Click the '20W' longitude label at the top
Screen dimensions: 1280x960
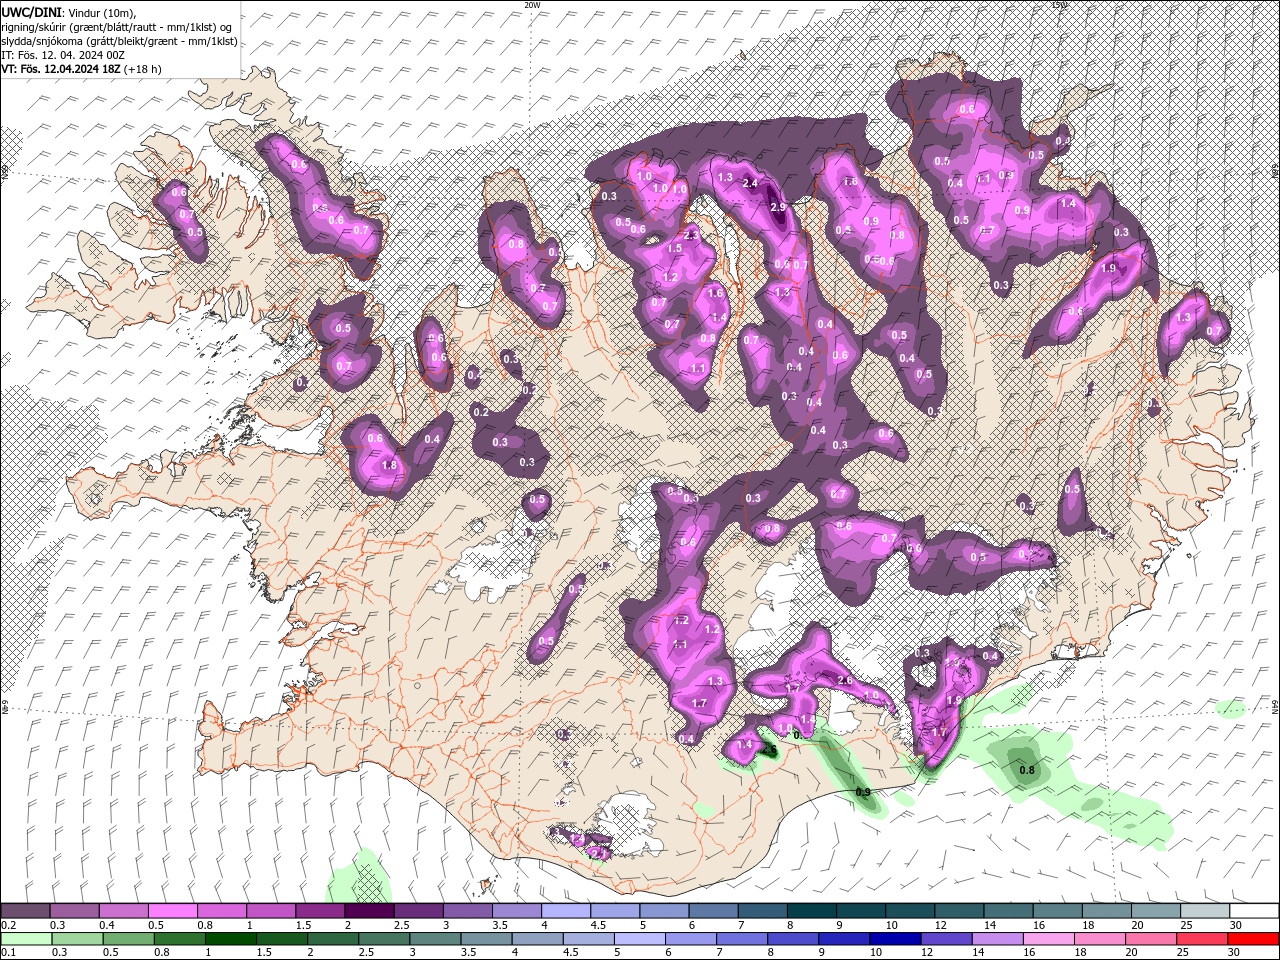pos(532,5)
